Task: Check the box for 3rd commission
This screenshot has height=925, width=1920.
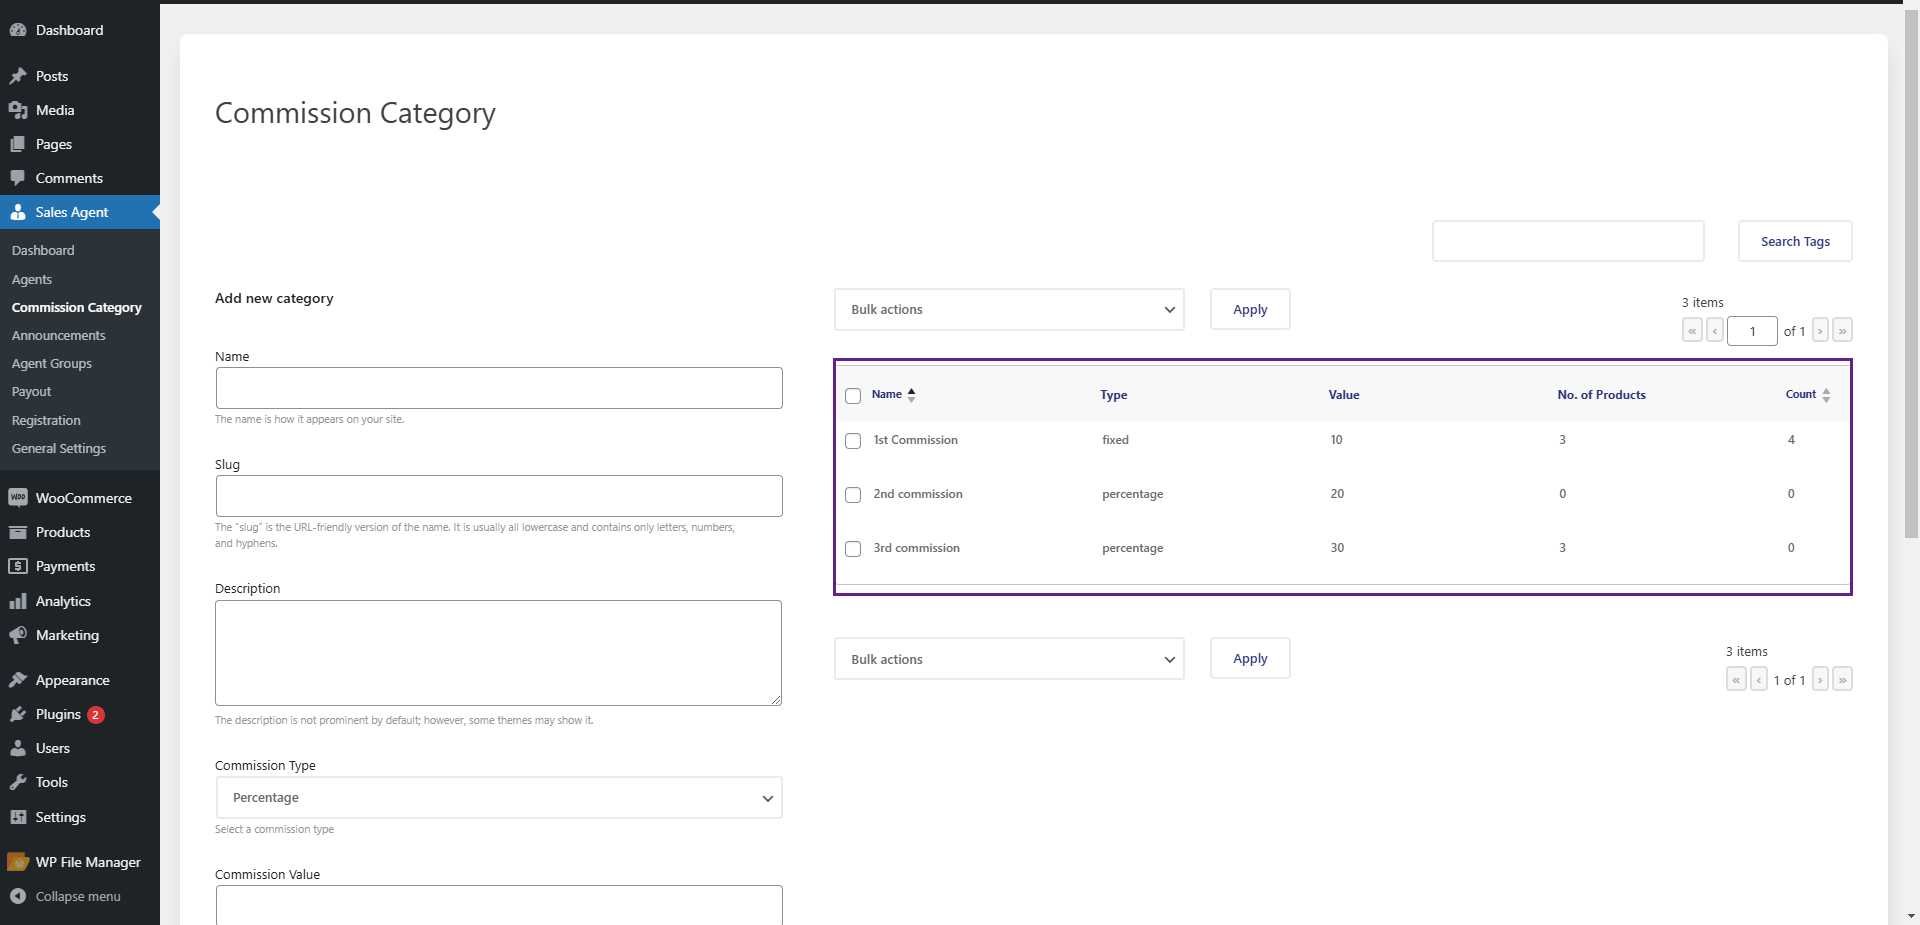Action: pyautogui.click(x=853, y=549)
